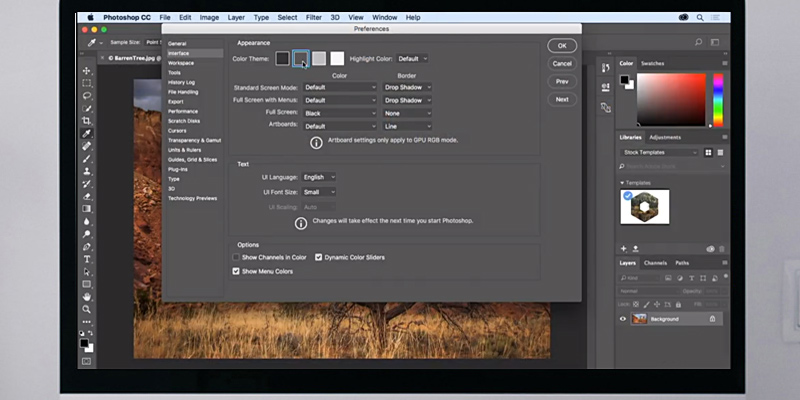800x400 pixels.
Task: Select the Quick Selection tool
Action: (87, 108)
